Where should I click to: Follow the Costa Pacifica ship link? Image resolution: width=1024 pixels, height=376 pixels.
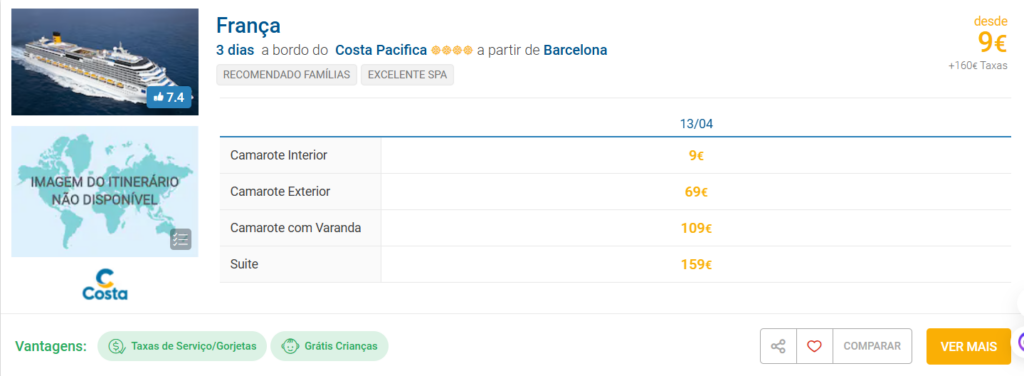click(x=381, y=50)
